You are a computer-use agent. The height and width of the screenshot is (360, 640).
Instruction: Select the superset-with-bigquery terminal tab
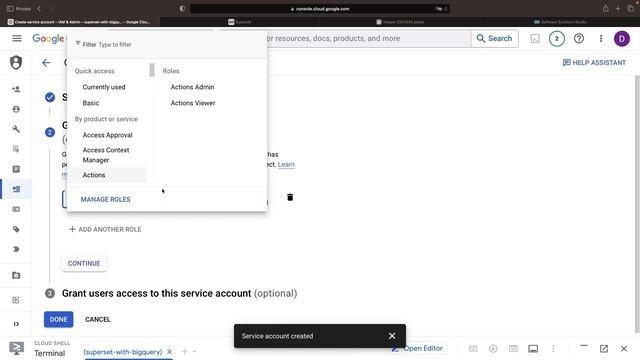[122, 351]
